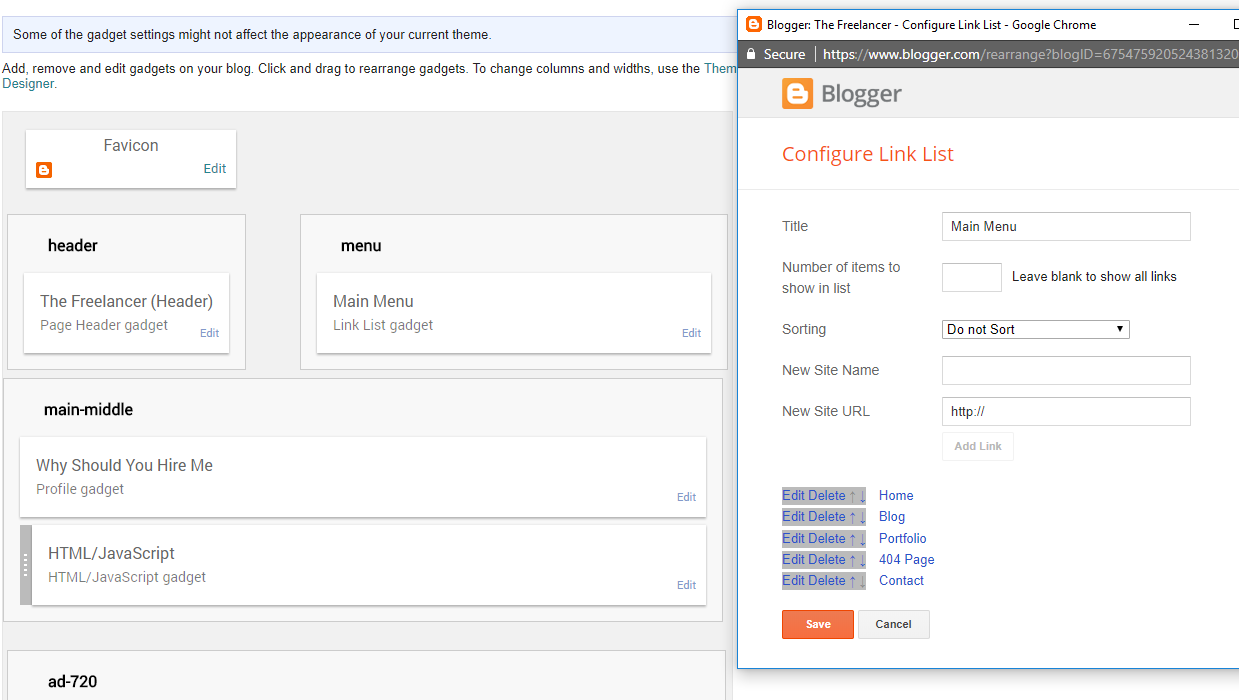The image size is (1239, 700).
Task: Click the Number of items to show field
Action: pos(972,277)
